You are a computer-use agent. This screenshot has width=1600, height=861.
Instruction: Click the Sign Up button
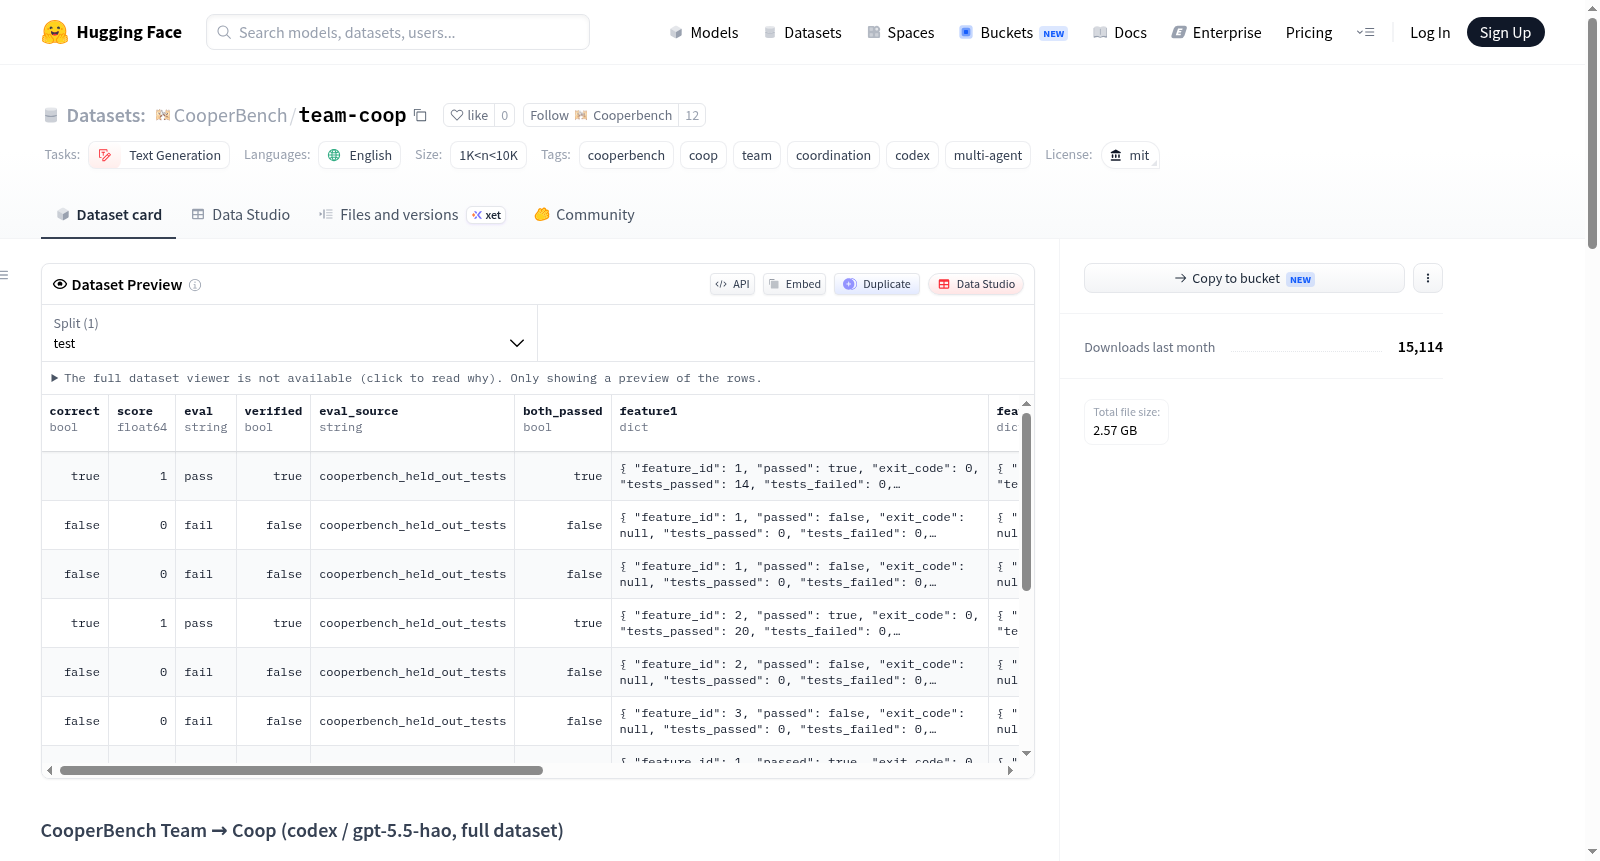1505,32
